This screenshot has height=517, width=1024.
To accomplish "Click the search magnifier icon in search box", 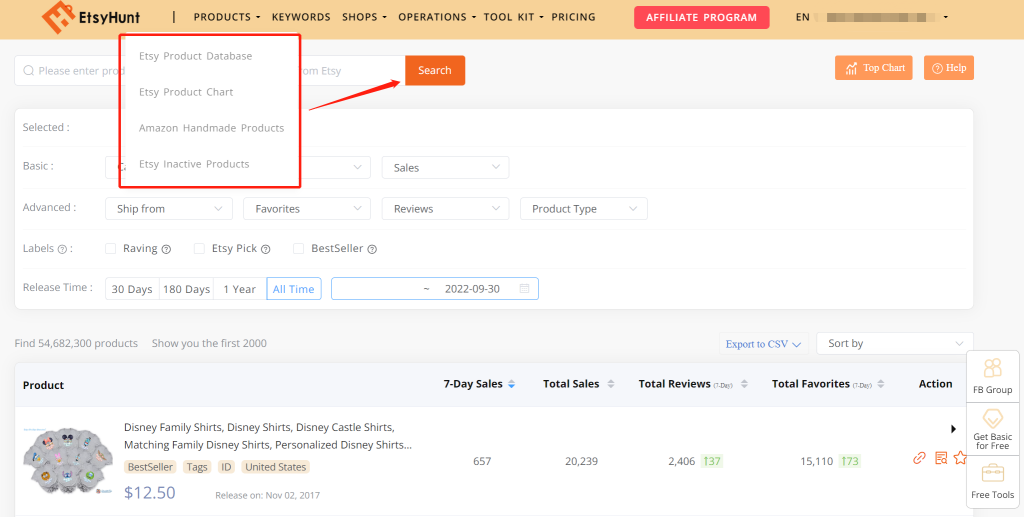I will 28,70.
